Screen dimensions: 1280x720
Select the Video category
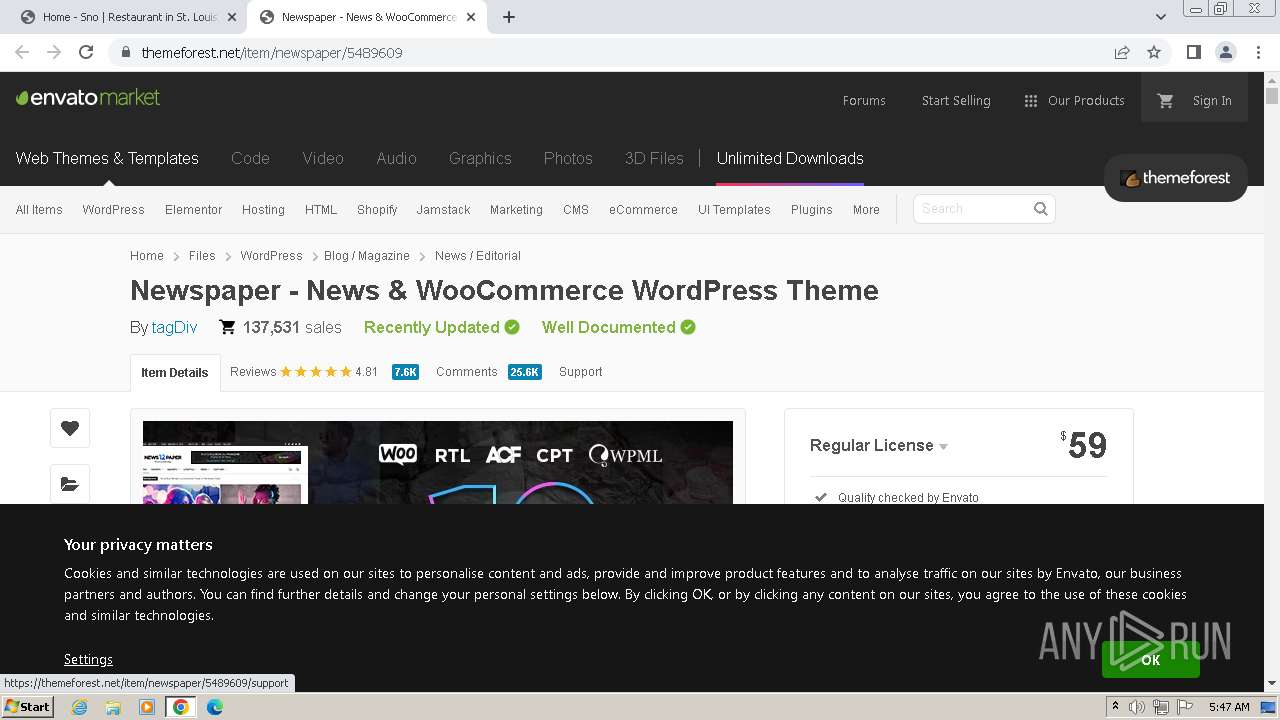(x=323, y=158)
